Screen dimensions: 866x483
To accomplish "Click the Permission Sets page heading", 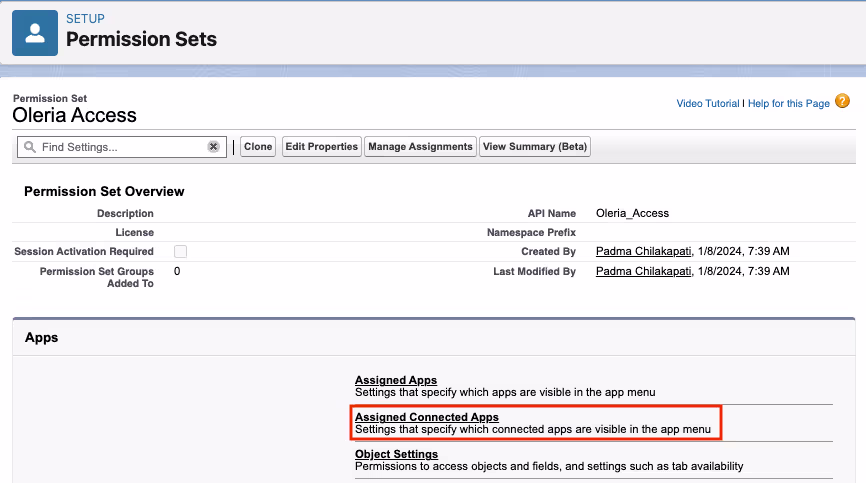I will (x=141, y=39).
